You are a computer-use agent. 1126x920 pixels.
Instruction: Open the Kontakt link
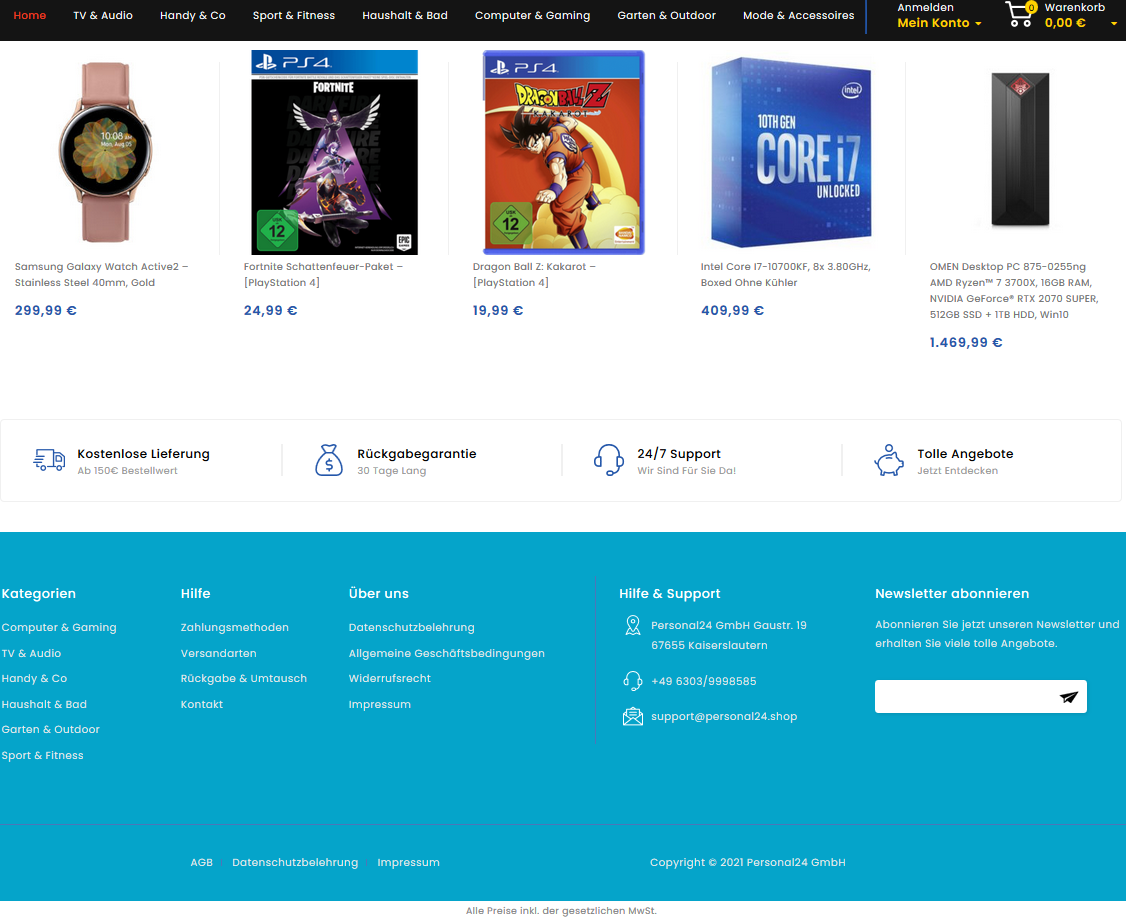click(x=202, y=704)
